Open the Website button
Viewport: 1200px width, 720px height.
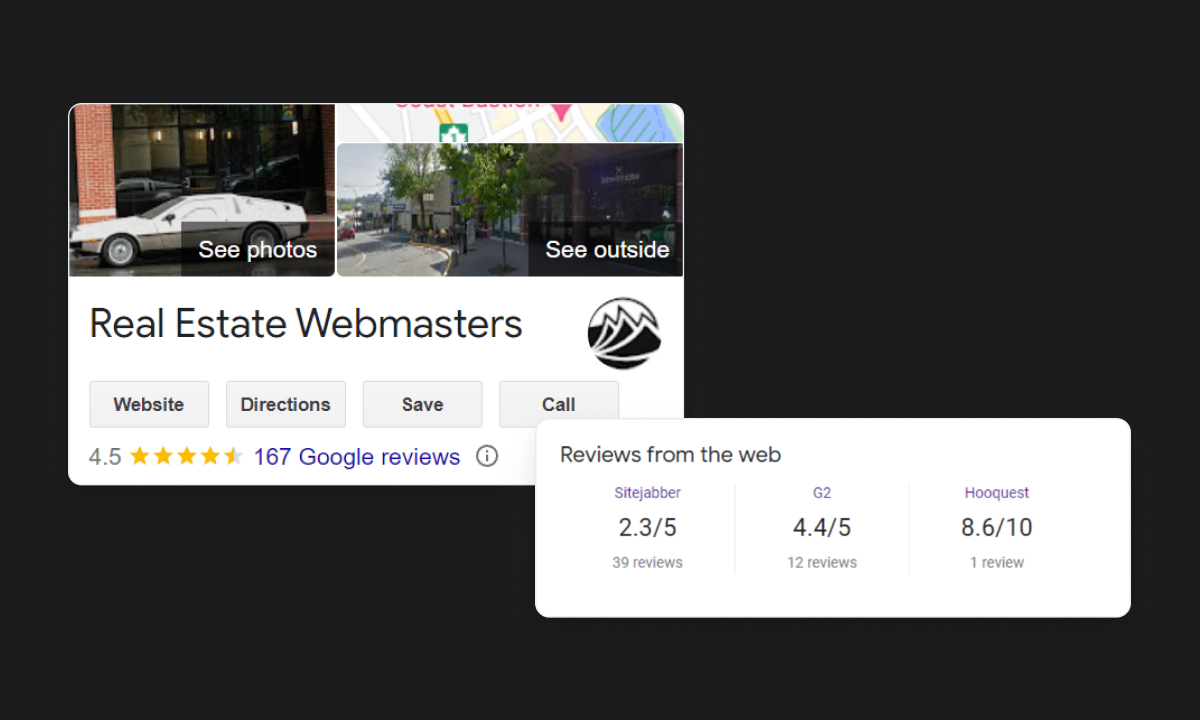pyautogui.click(x=149, y=404)
